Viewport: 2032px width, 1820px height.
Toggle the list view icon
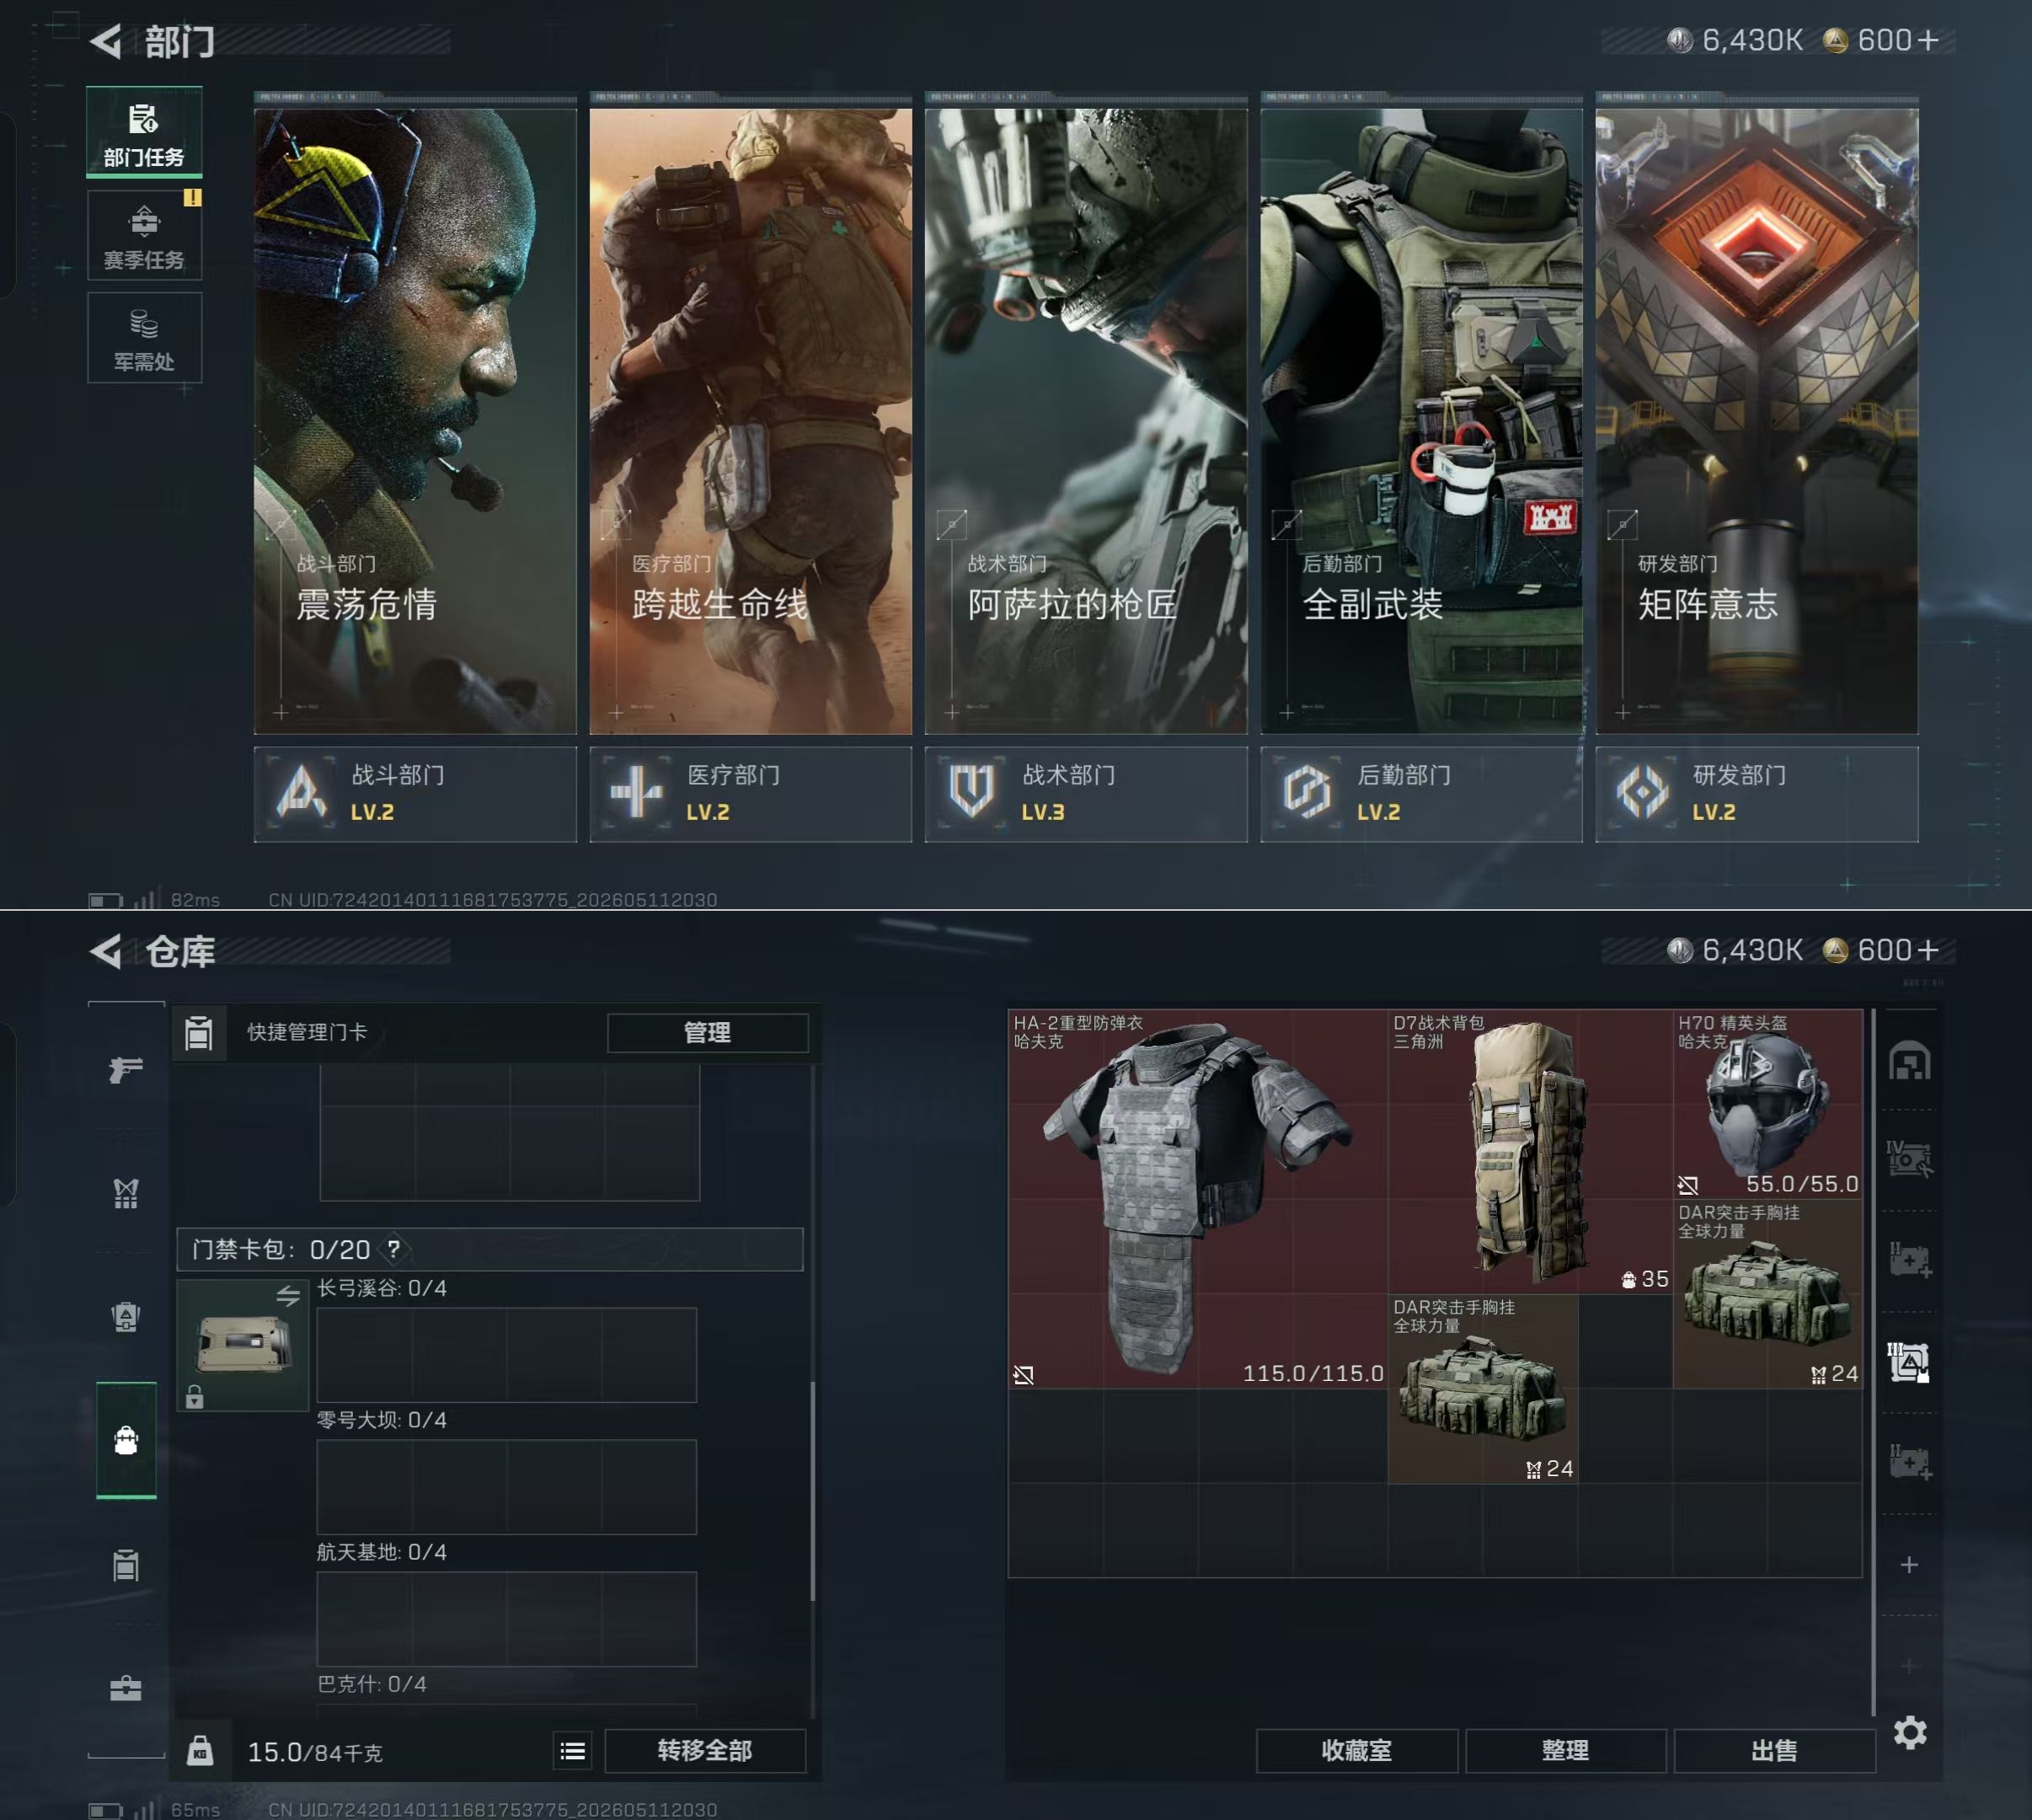[573, 1751]
